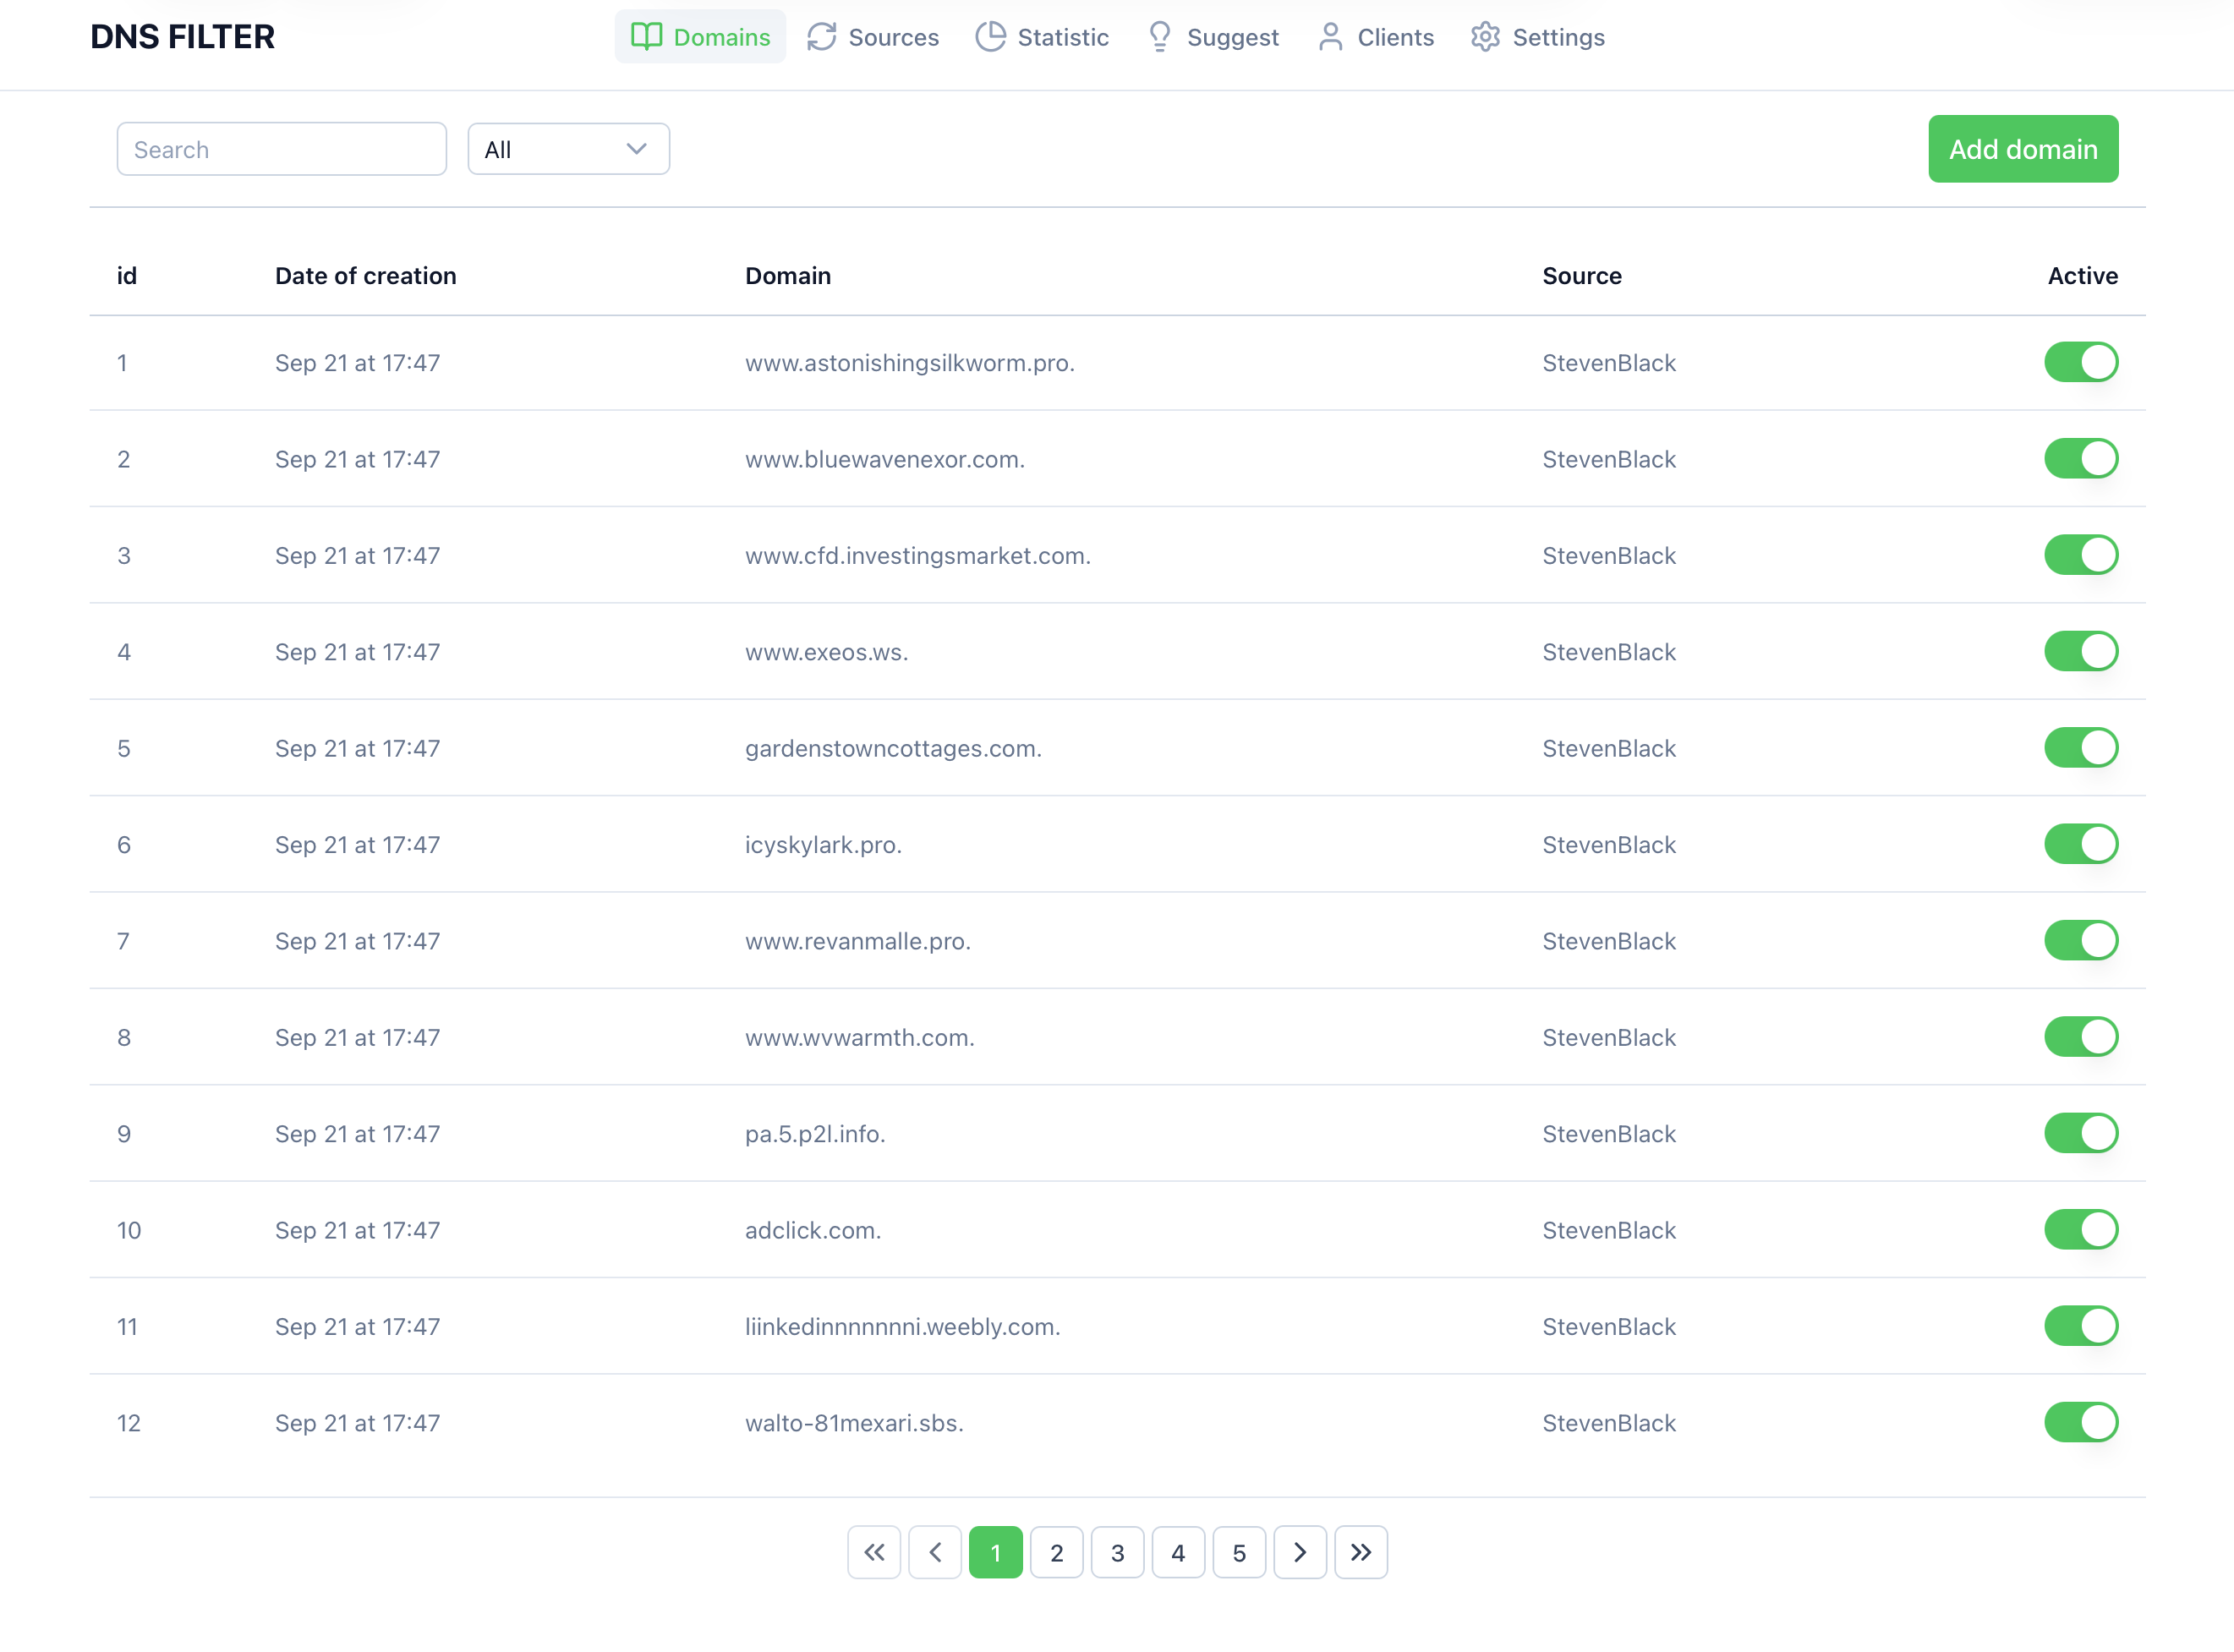Disable www.astonishingsilkworm.pro. active toggle
The height and width of the screenshot is (1652, 2234).
click(2081, 362)
